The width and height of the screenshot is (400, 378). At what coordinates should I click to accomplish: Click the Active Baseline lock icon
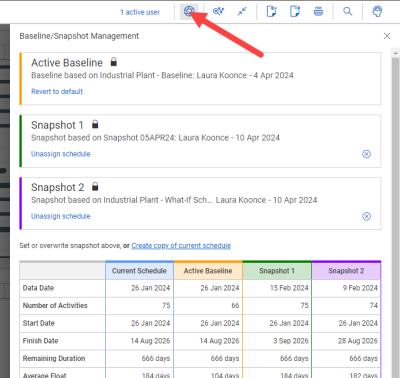tap(114, 62)
